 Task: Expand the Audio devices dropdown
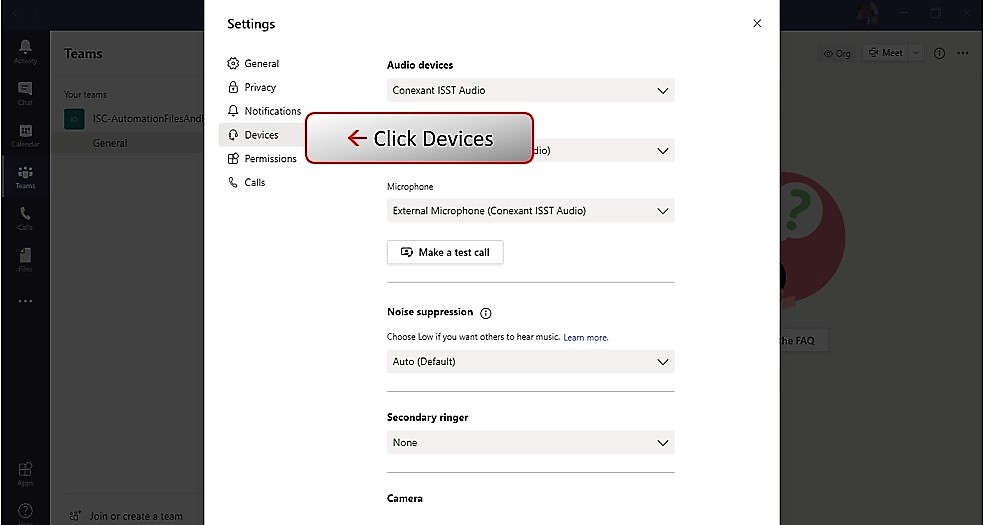530,90
